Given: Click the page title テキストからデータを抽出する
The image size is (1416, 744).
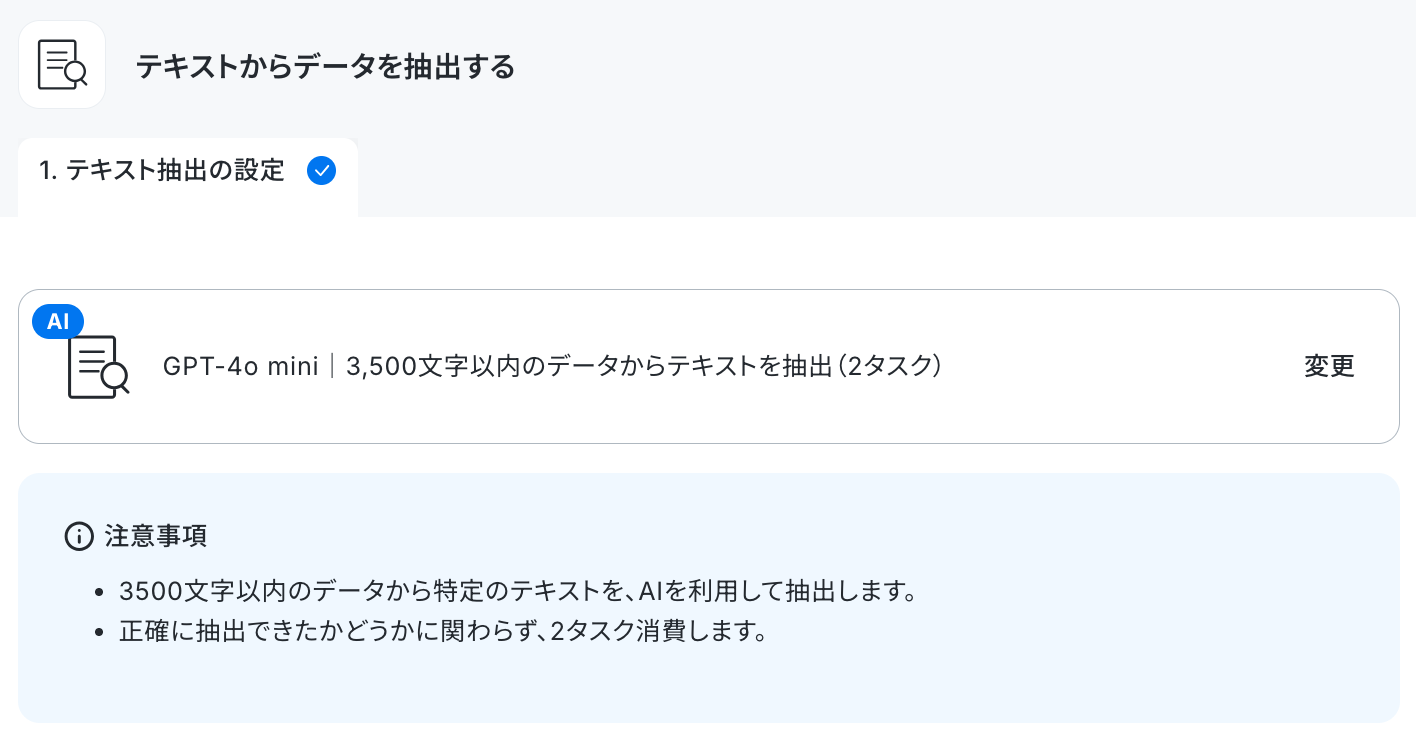Looking at the screenshot, I should pos(325,67).
